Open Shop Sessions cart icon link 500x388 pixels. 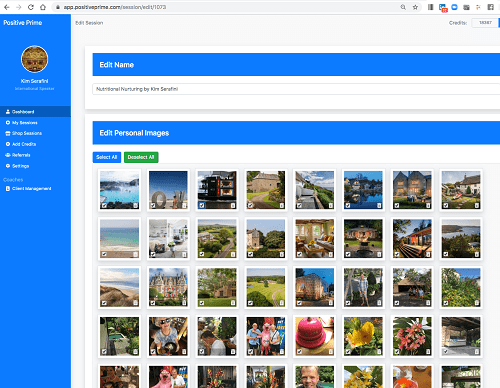tap(8, 133)
